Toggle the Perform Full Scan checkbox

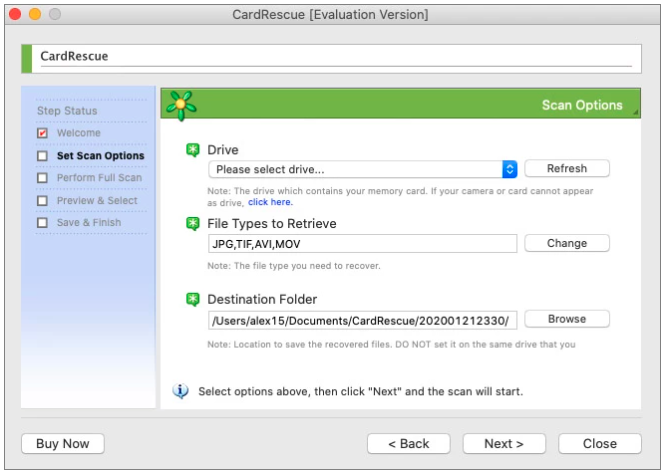42,178
